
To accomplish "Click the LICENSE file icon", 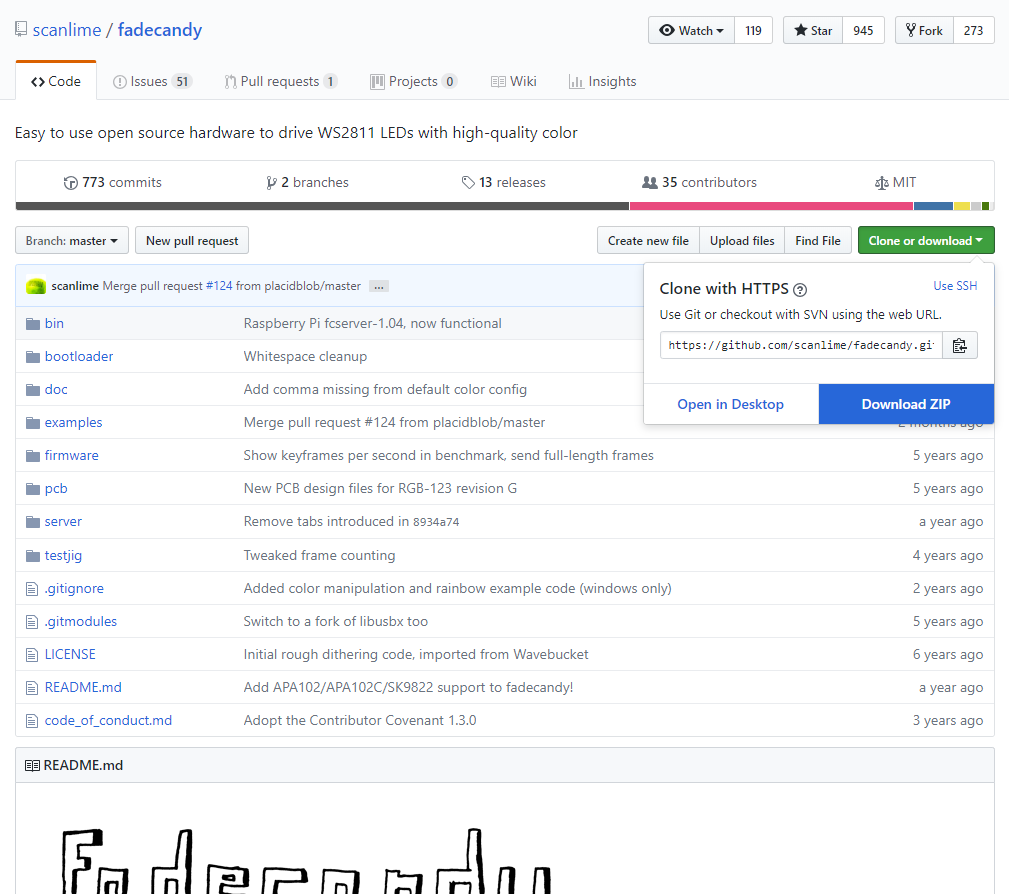I will click(32, 655).
